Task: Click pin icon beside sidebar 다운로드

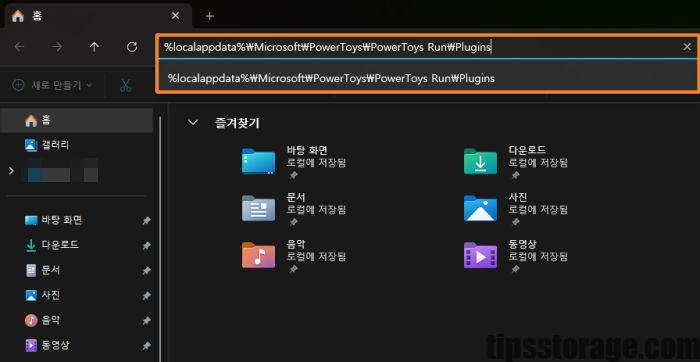Action: pos(146,245)
